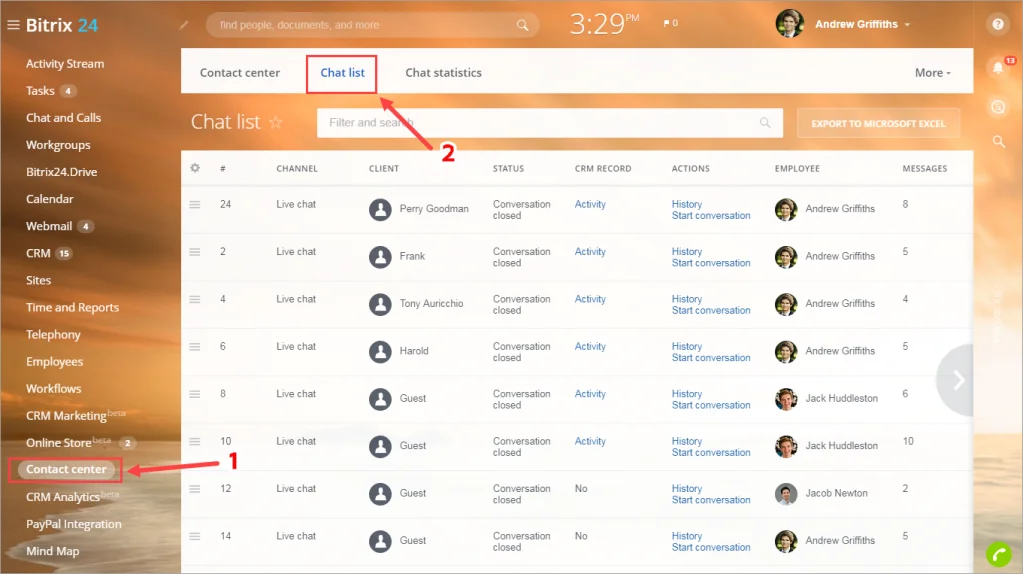Click the 3:29 PM clock display
This screenshot has width=1023, height=574.
click(604, 24)
